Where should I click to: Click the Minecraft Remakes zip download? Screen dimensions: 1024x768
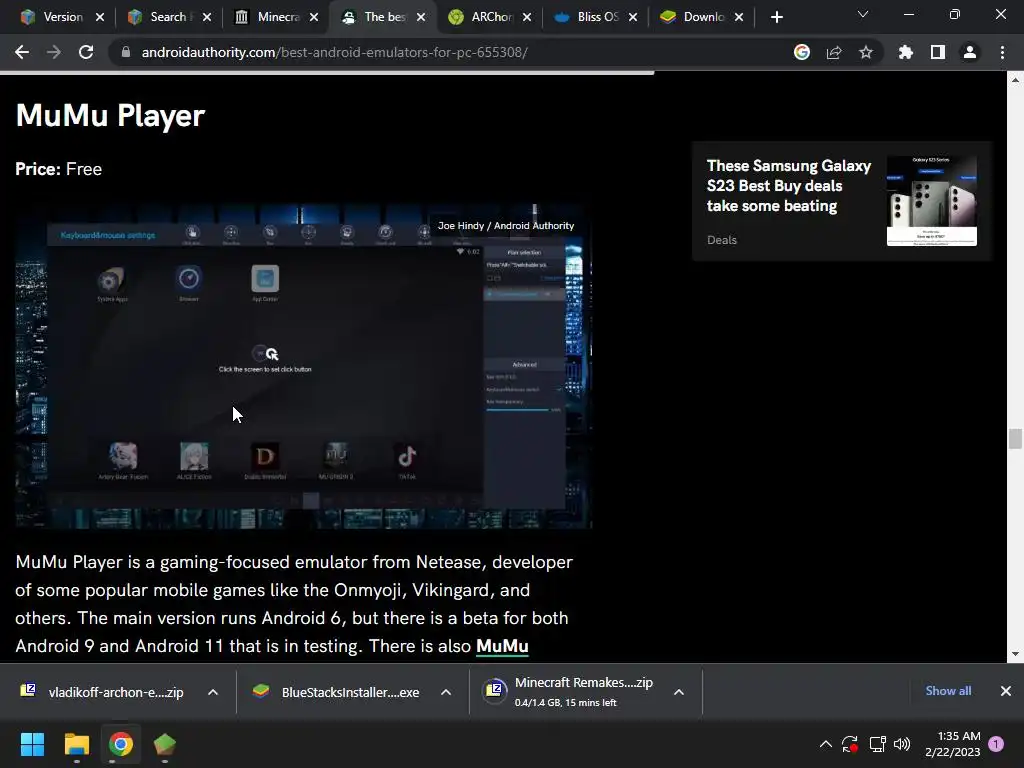[x=568, y=692]
